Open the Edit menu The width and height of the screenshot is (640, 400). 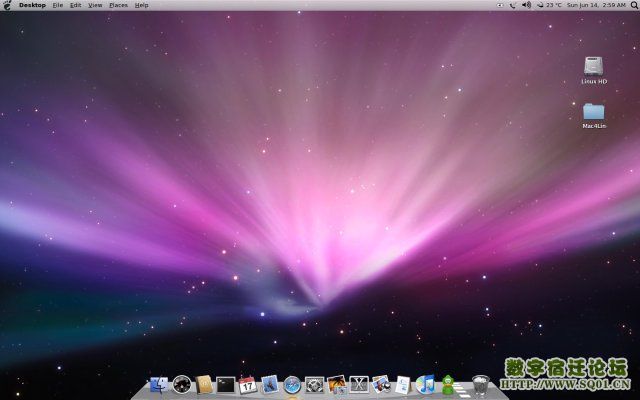point(76,5)
